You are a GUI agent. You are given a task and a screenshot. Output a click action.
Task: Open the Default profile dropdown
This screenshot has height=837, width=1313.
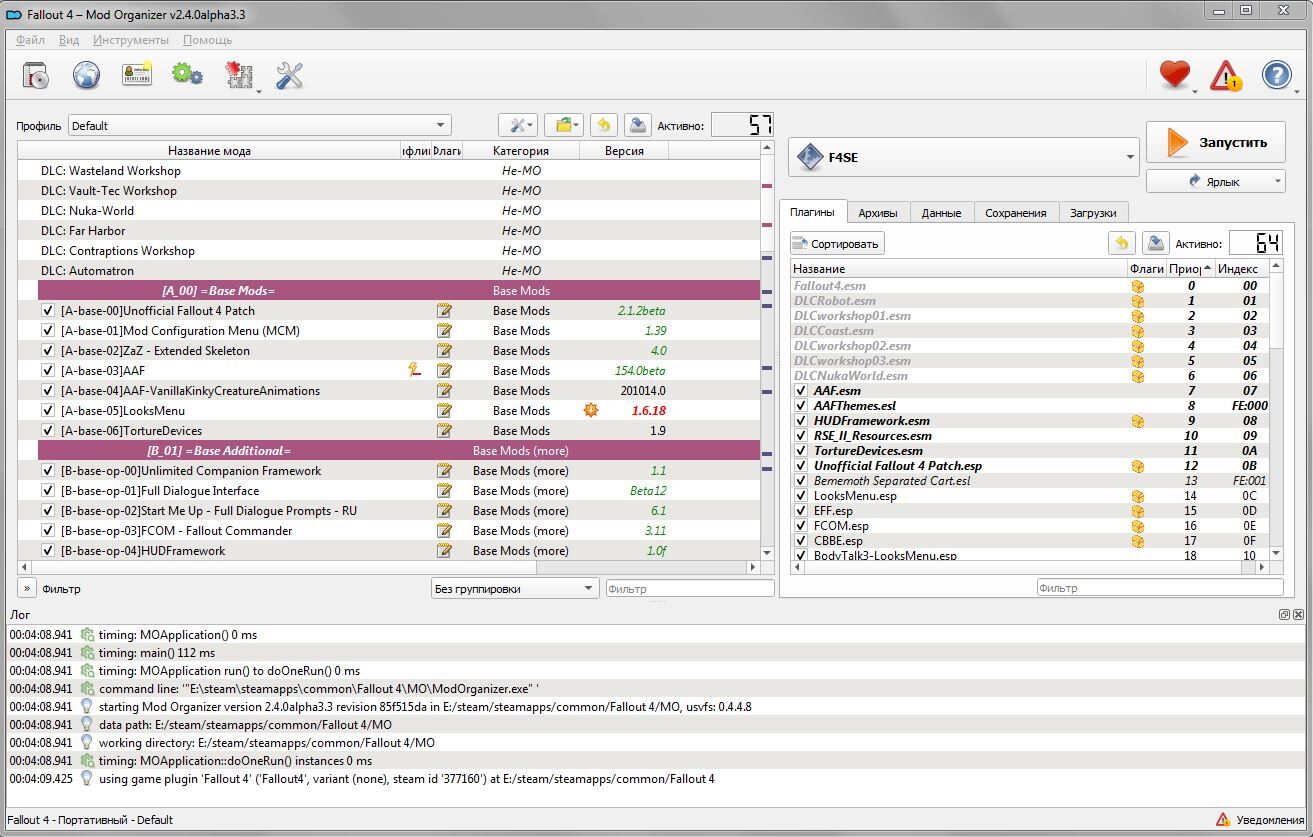(260, 125)
